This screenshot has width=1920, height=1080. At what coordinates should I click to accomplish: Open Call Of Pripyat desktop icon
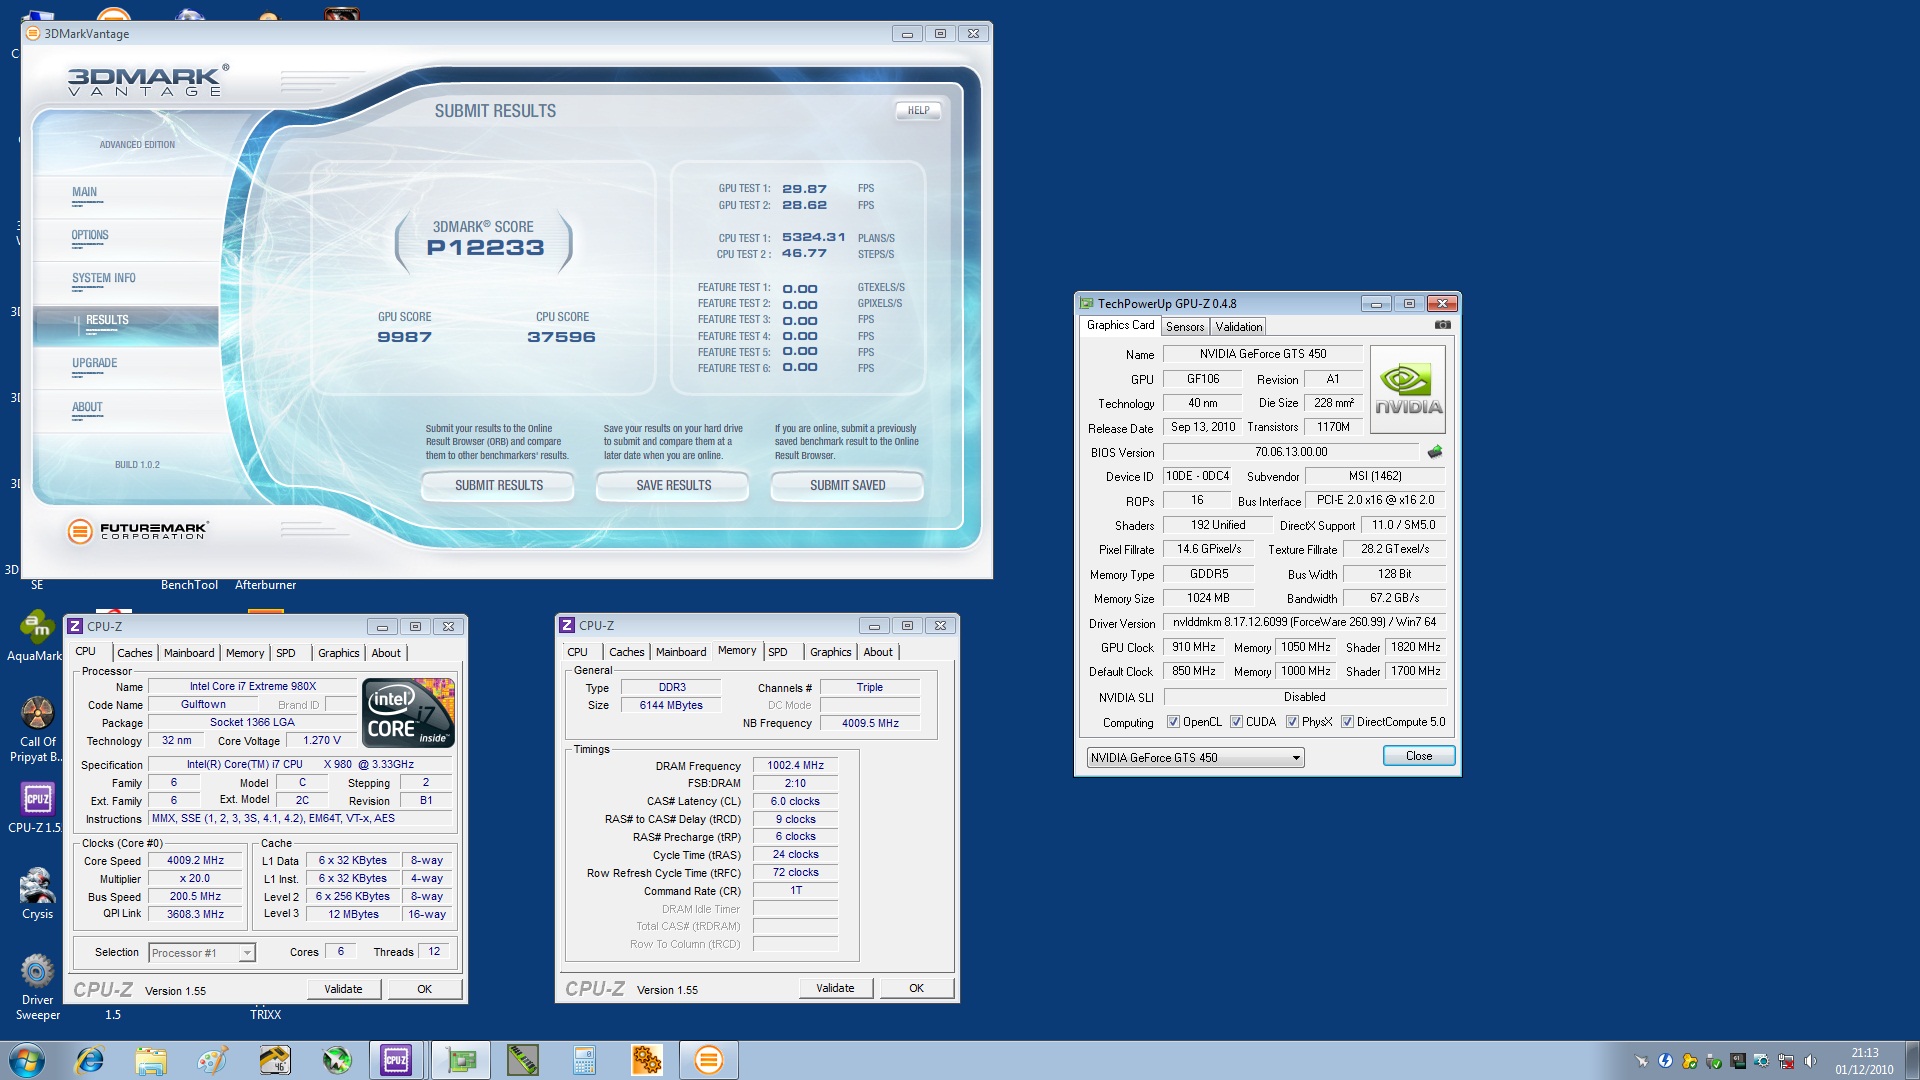[37, 716]
